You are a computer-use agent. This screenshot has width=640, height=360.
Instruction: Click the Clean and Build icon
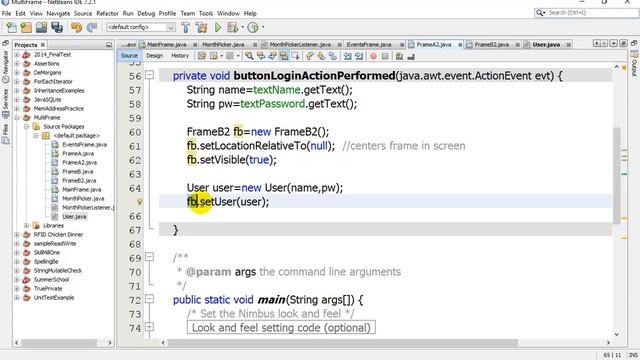(201, 27)
